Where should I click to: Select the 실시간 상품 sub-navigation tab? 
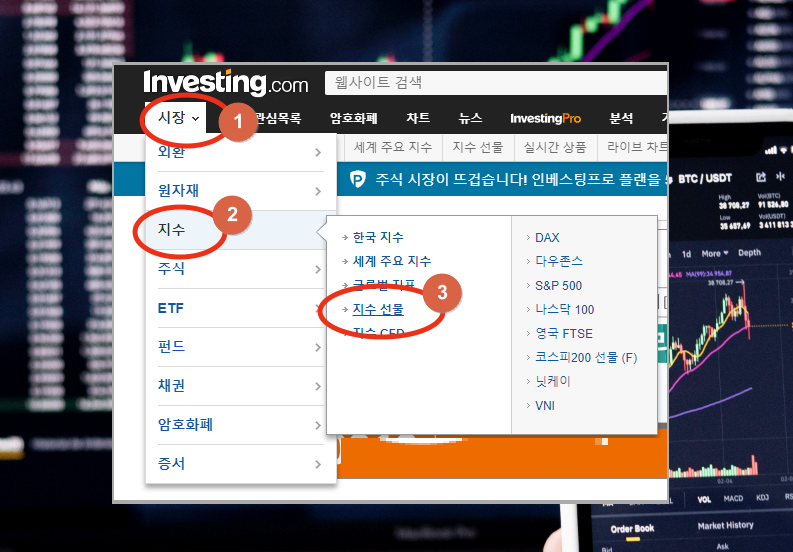(x=555, y=147)
